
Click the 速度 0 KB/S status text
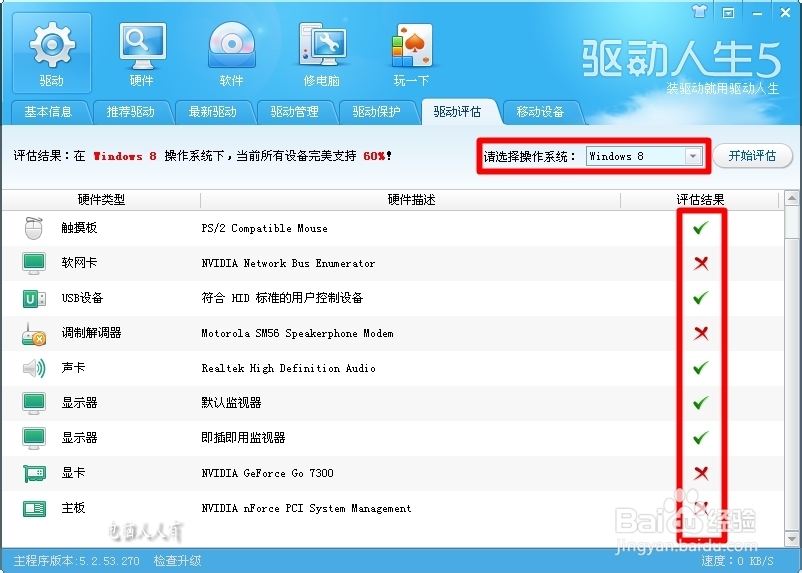[x=737, y=561]
